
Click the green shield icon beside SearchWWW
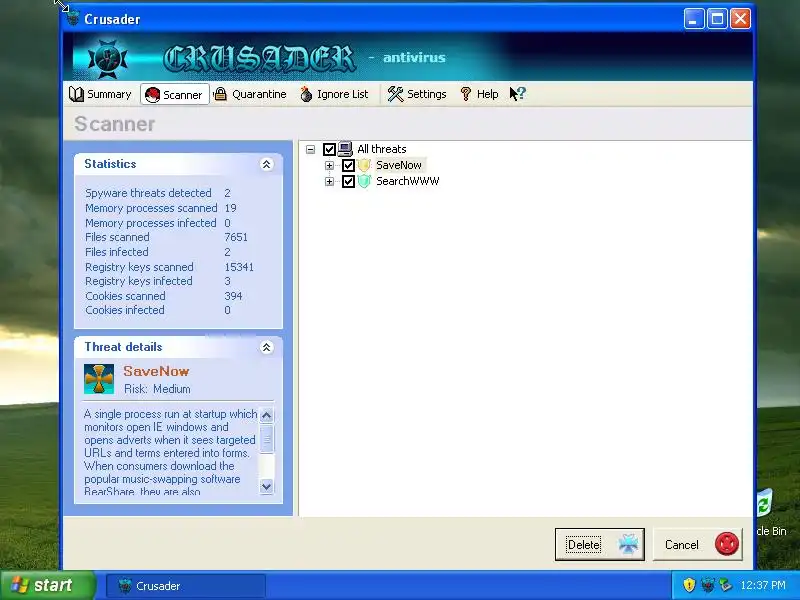tap(364, 181)
